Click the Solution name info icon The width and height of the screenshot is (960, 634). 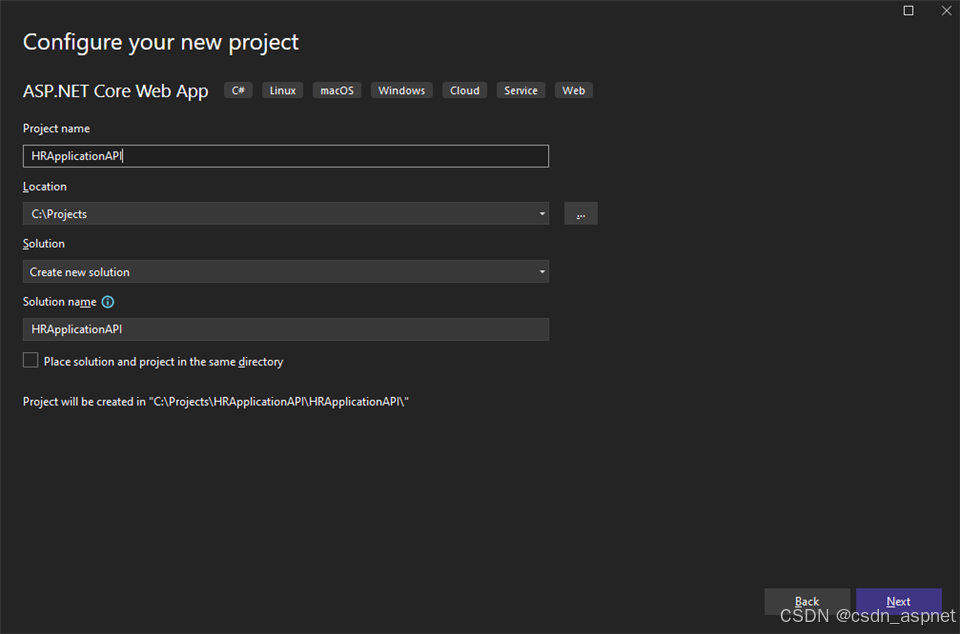pyautogui.click(x=108, y=302)
